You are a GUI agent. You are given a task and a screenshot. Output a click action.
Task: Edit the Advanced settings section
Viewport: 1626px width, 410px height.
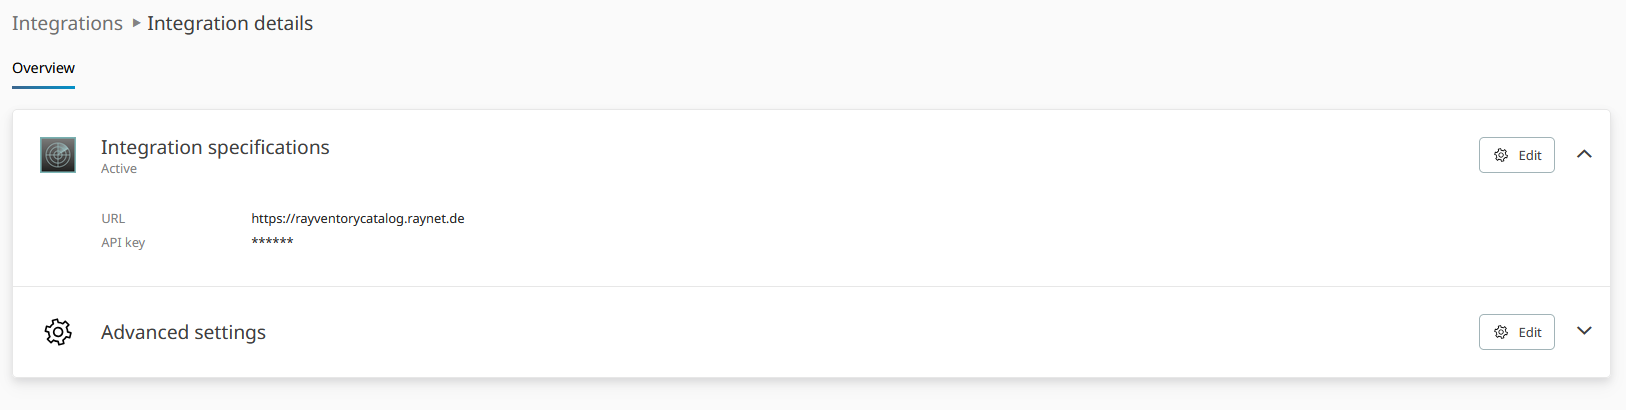click(1516, 332)
